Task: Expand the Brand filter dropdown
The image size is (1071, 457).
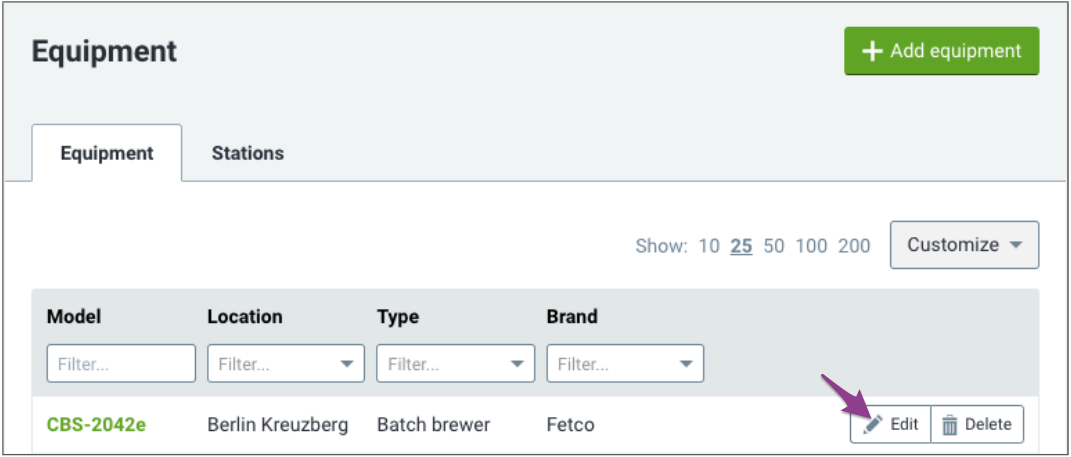Action: point(625,363)
